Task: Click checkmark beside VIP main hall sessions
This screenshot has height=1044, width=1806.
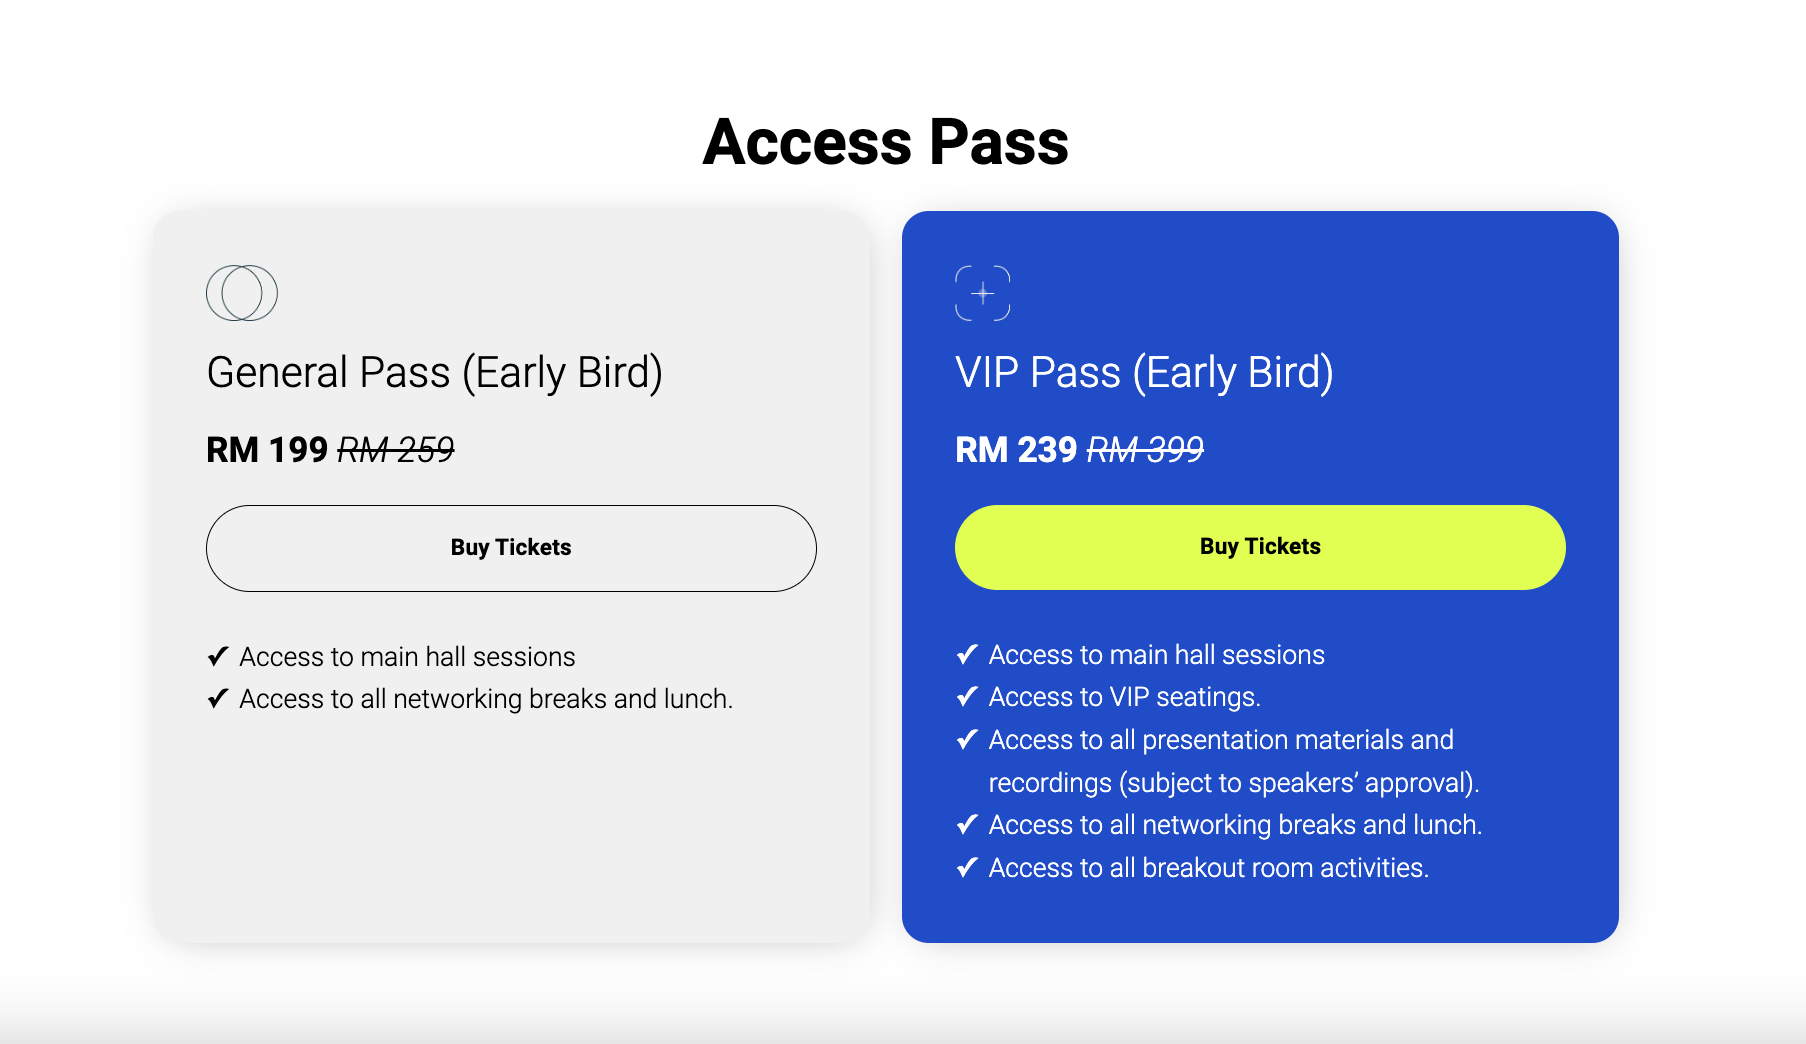Action: [x=967, y=654]
